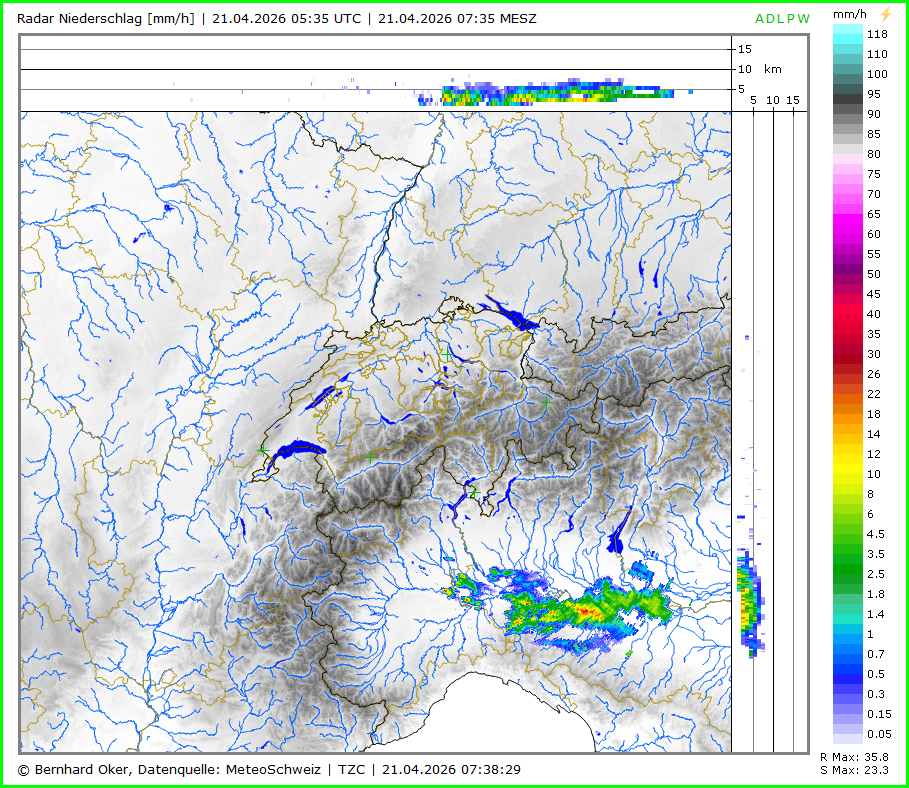Image resolution: width=909 pixels, height=788 pixels.
Task: Click the Weissfluhgipfel radar cross in eastern Switzerland
Action: point(546,401)
